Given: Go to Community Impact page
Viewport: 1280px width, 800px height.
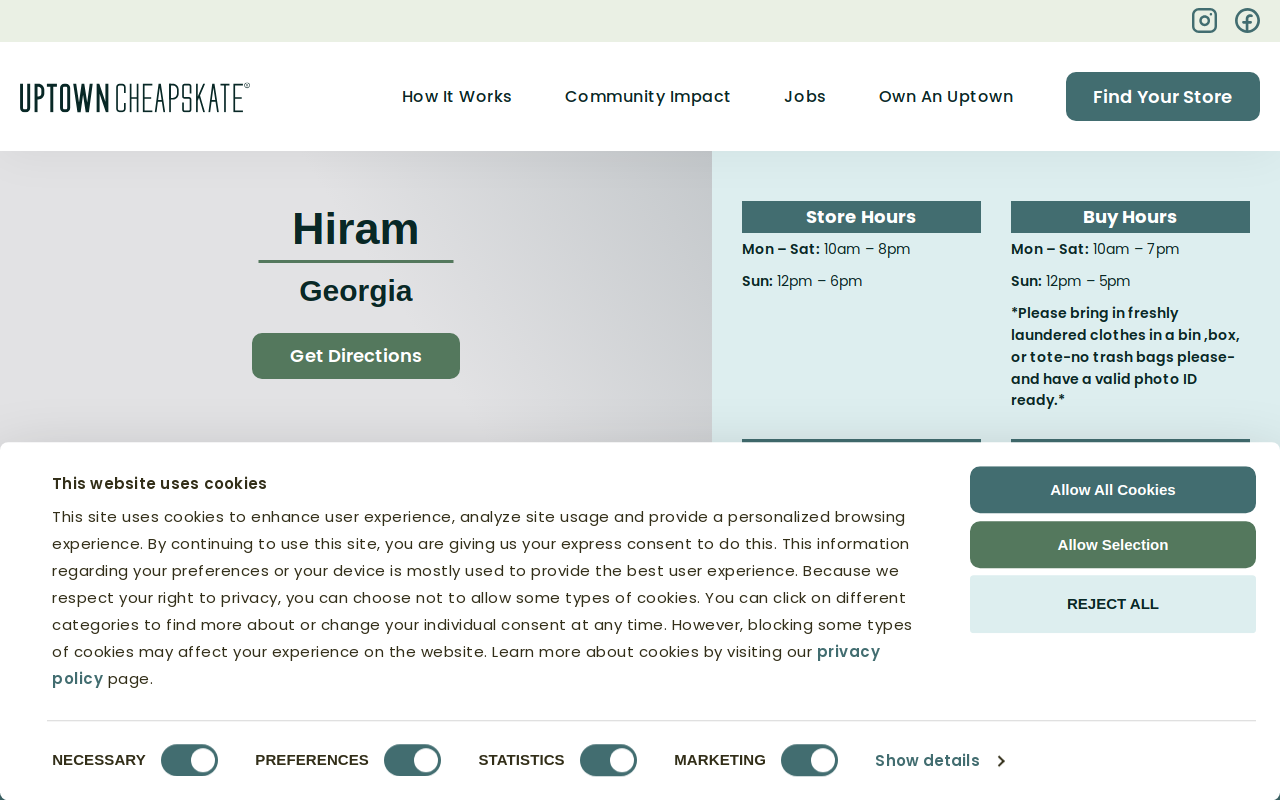Looking at the screenshot, I should pos(648,97).
